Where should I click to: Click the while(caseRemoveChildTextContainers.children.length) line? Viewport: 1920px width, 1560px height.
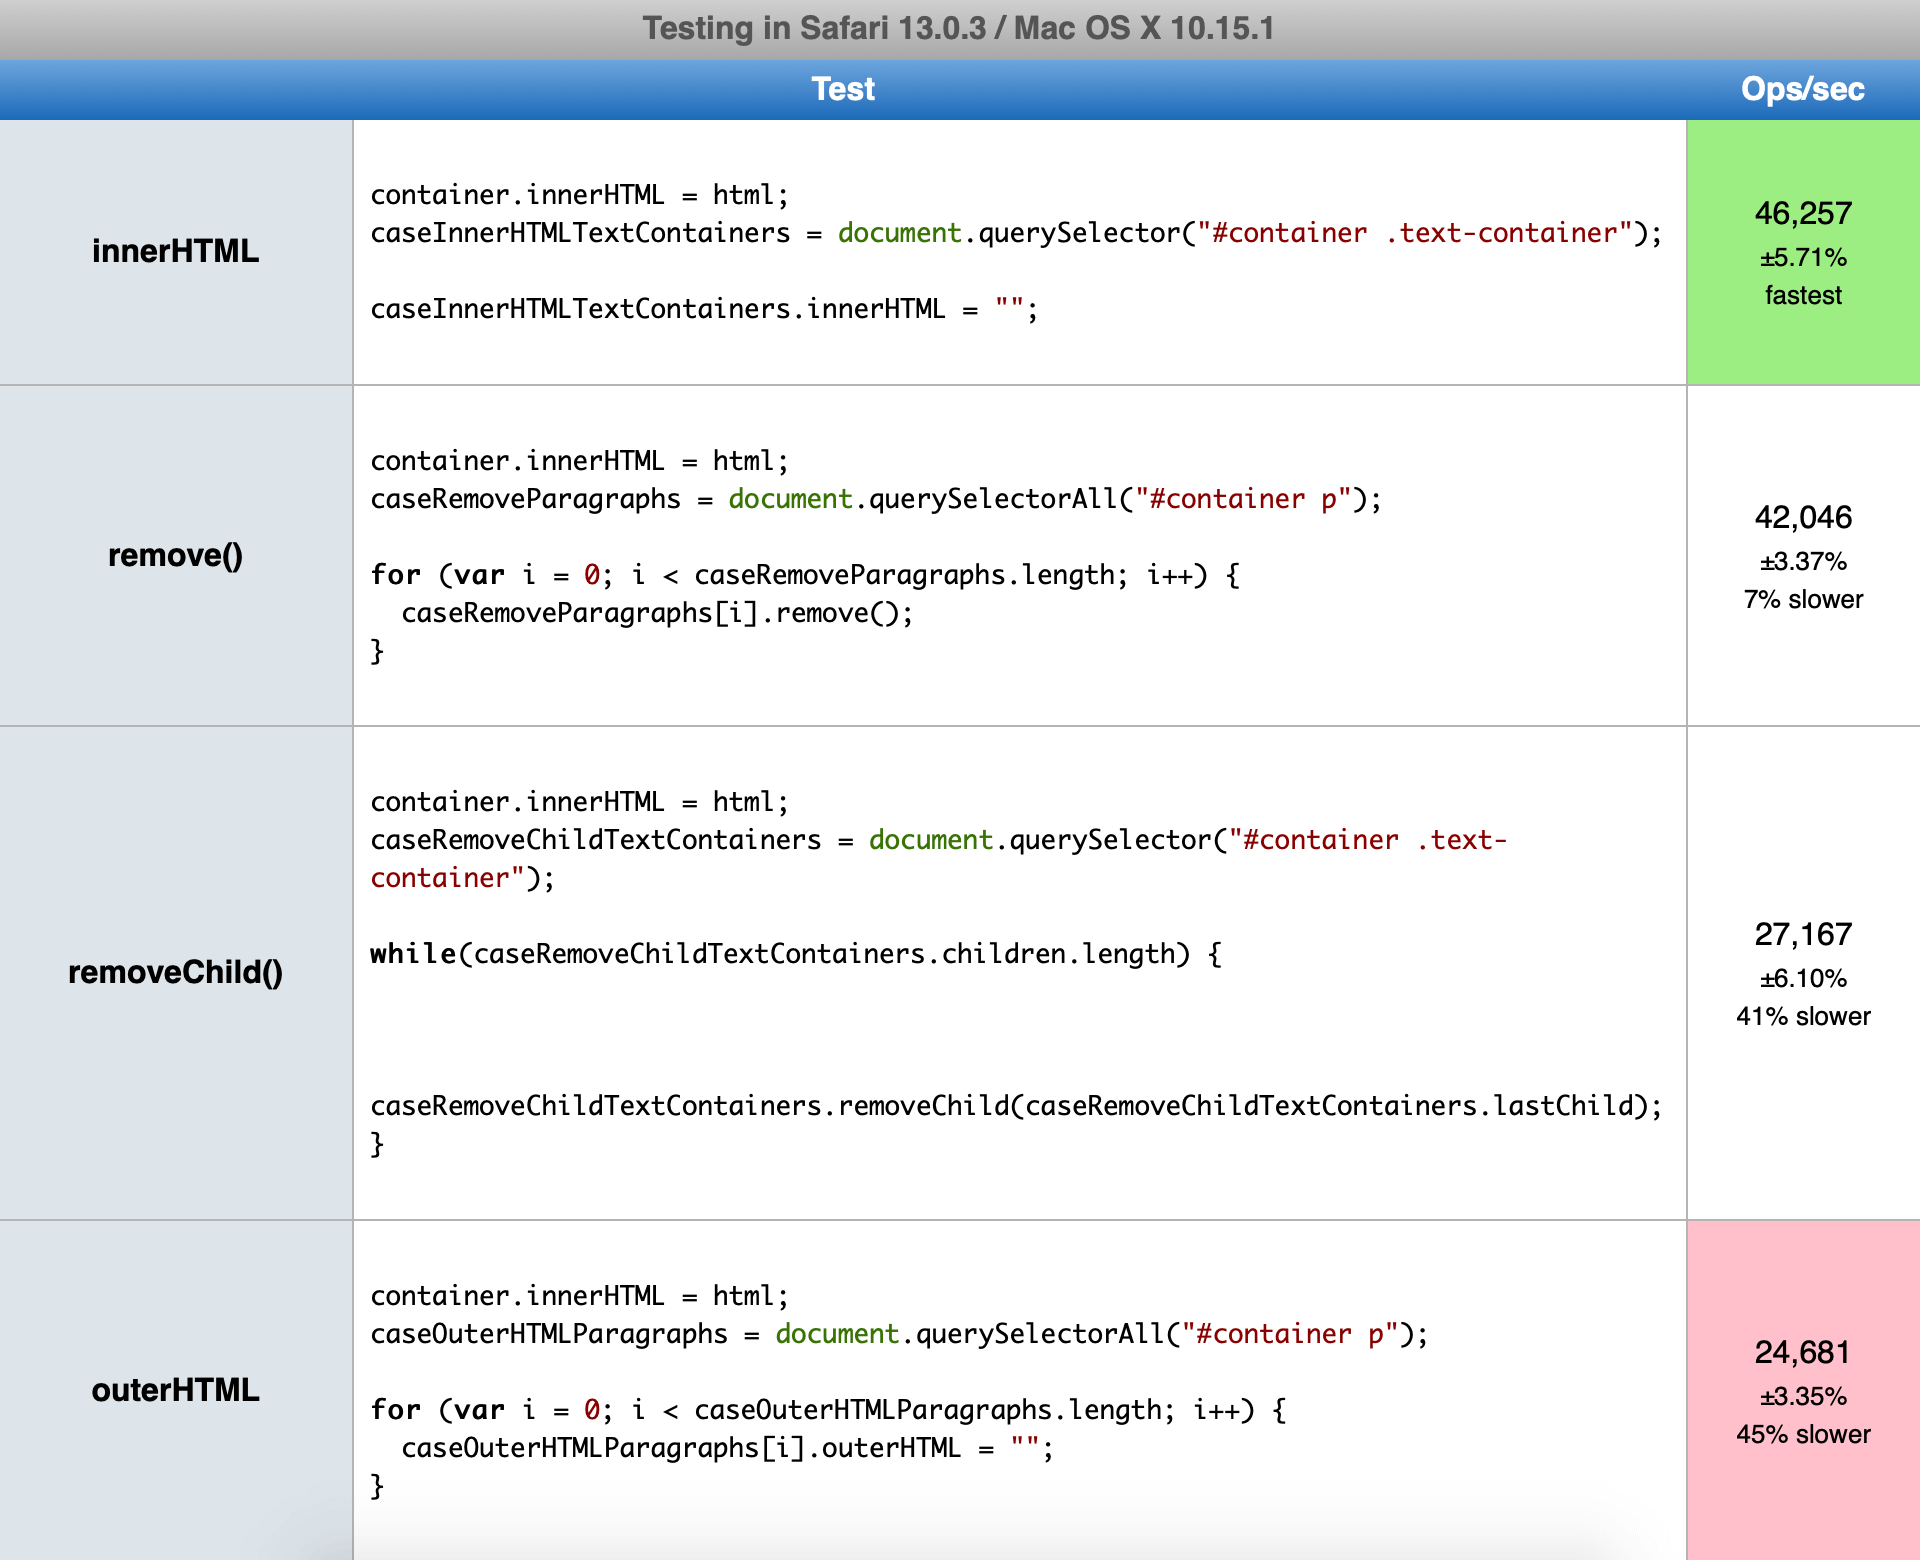[795, 954]
